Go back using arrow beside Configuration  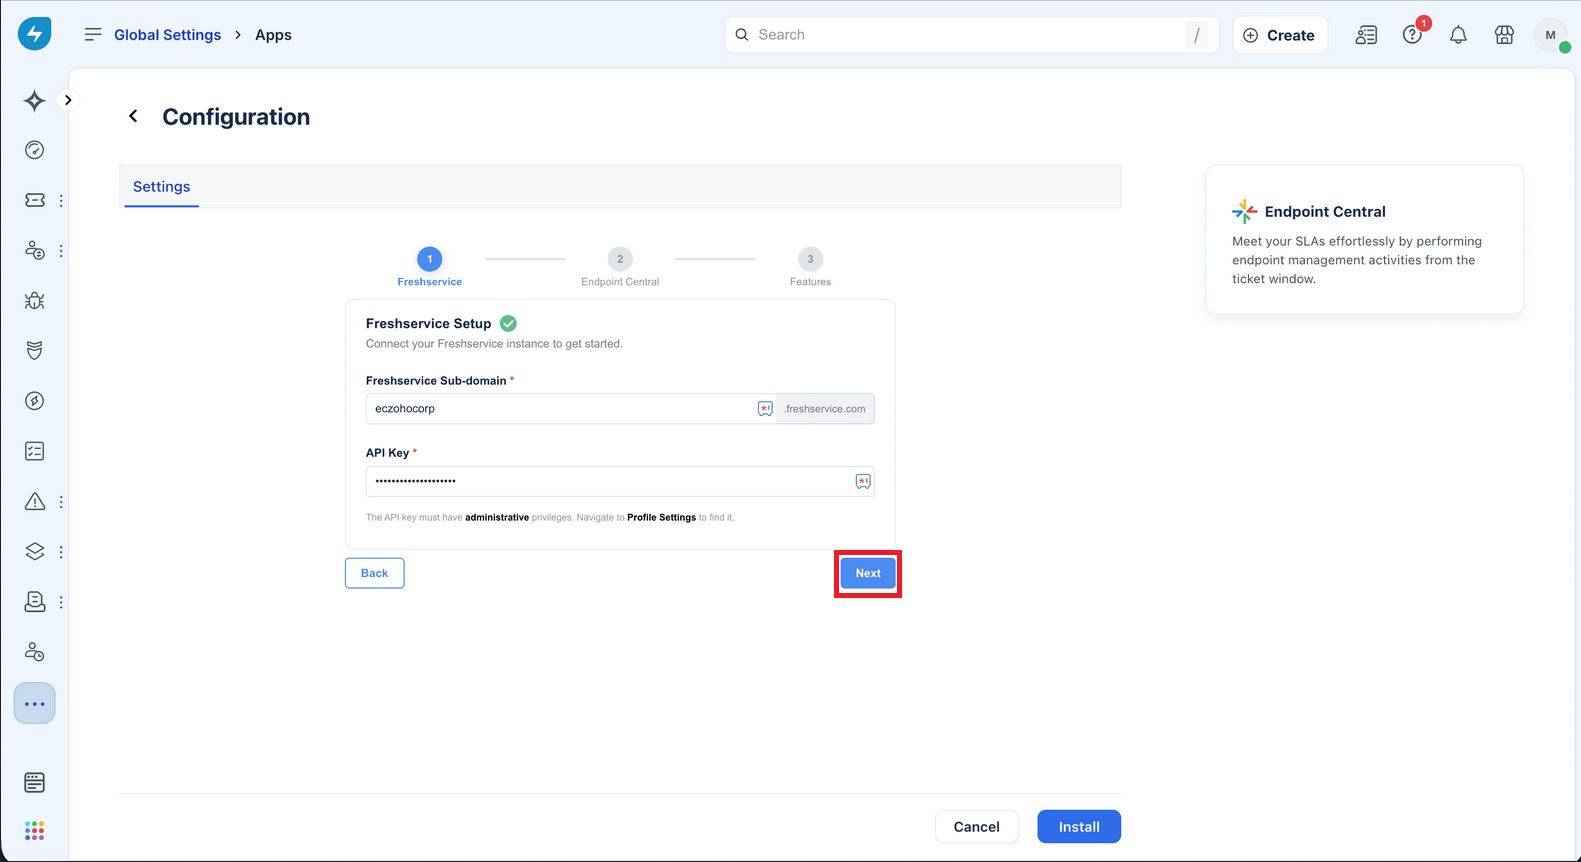pyautogui.click(x=133, y=116)
